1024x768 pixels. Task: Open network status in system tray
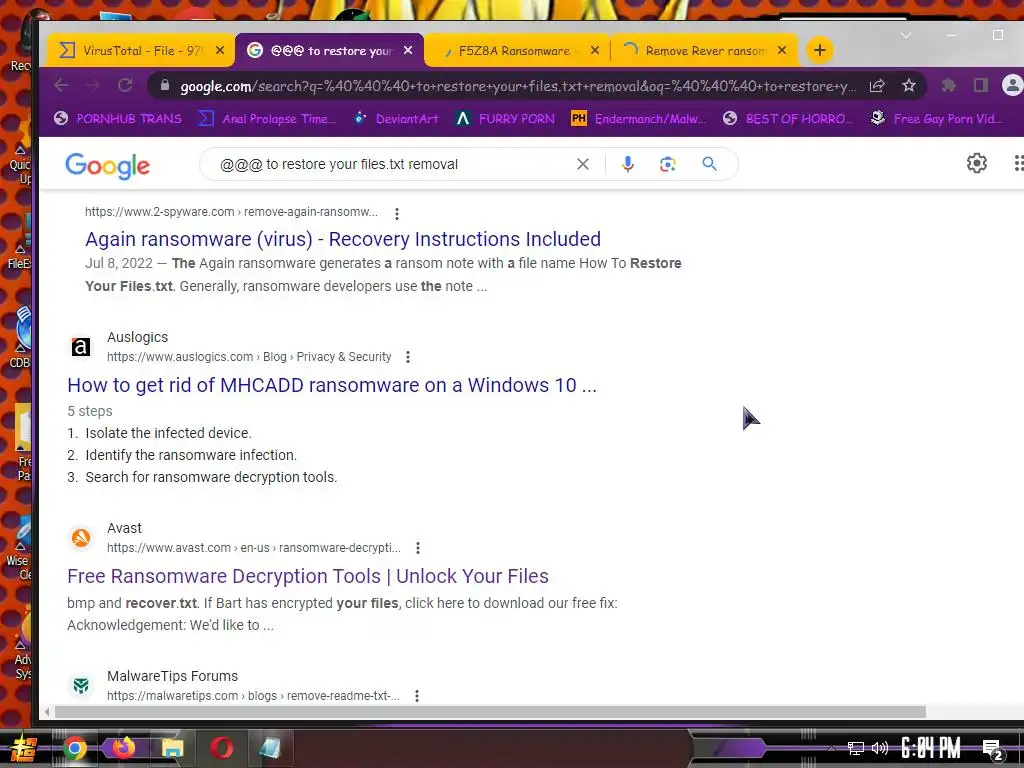pyautogui.click(x=855, y=748)
